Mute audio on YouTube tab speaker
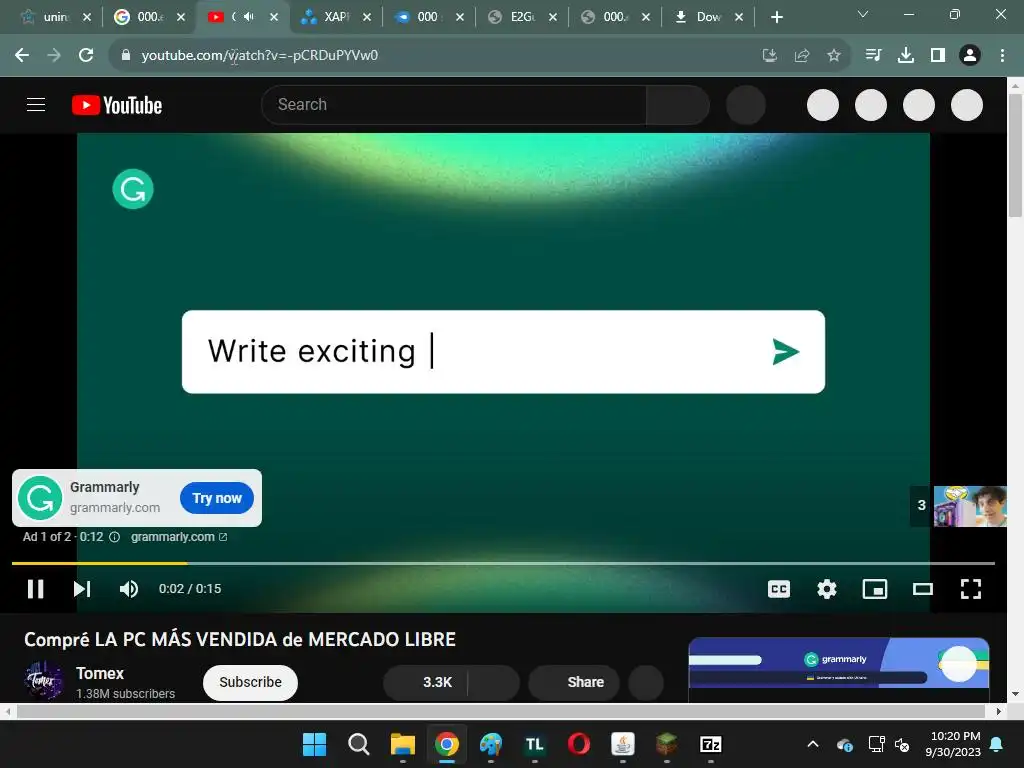 click(x=249, y=17)
